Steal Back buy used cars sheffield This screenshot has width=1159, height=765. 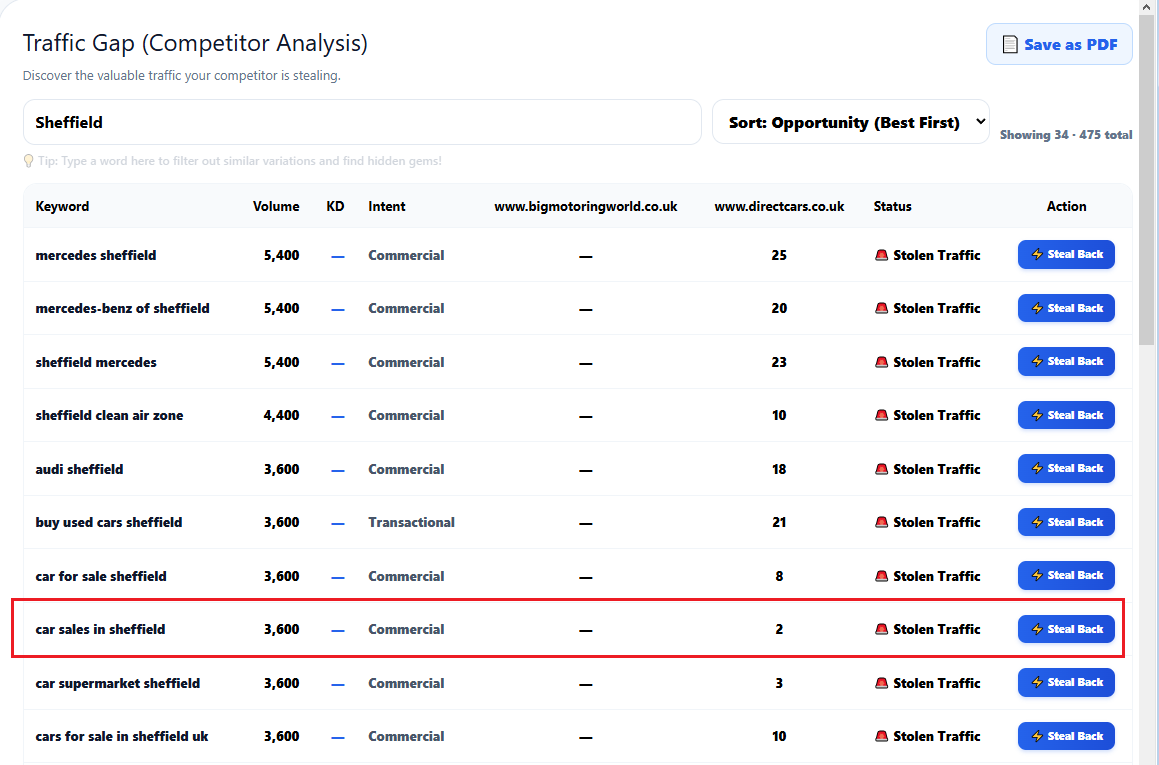coord(1066,522)
